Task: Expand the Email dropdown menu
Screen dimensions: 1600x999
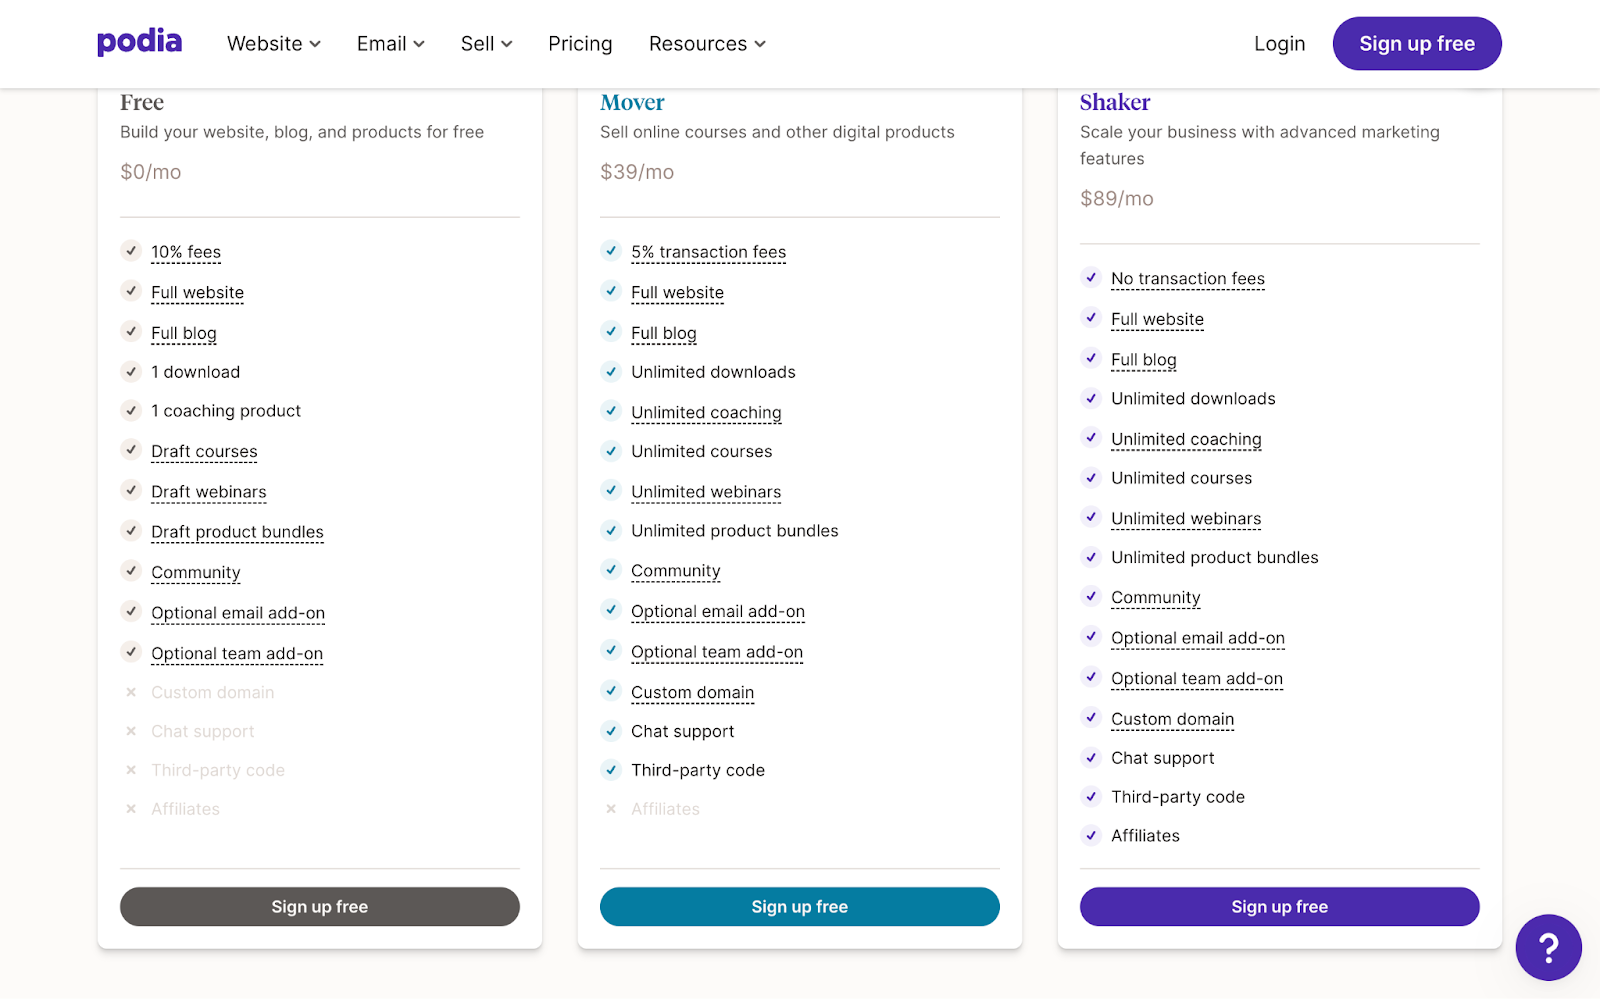Action: tap(390, 44)
